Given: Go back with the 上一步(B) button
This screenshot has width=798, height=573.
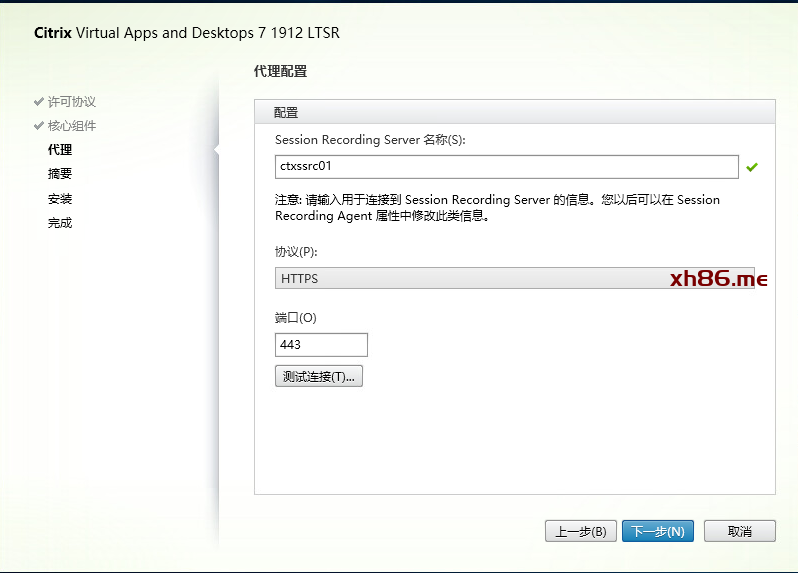Looking at the screenshot, I should point(580,531).
